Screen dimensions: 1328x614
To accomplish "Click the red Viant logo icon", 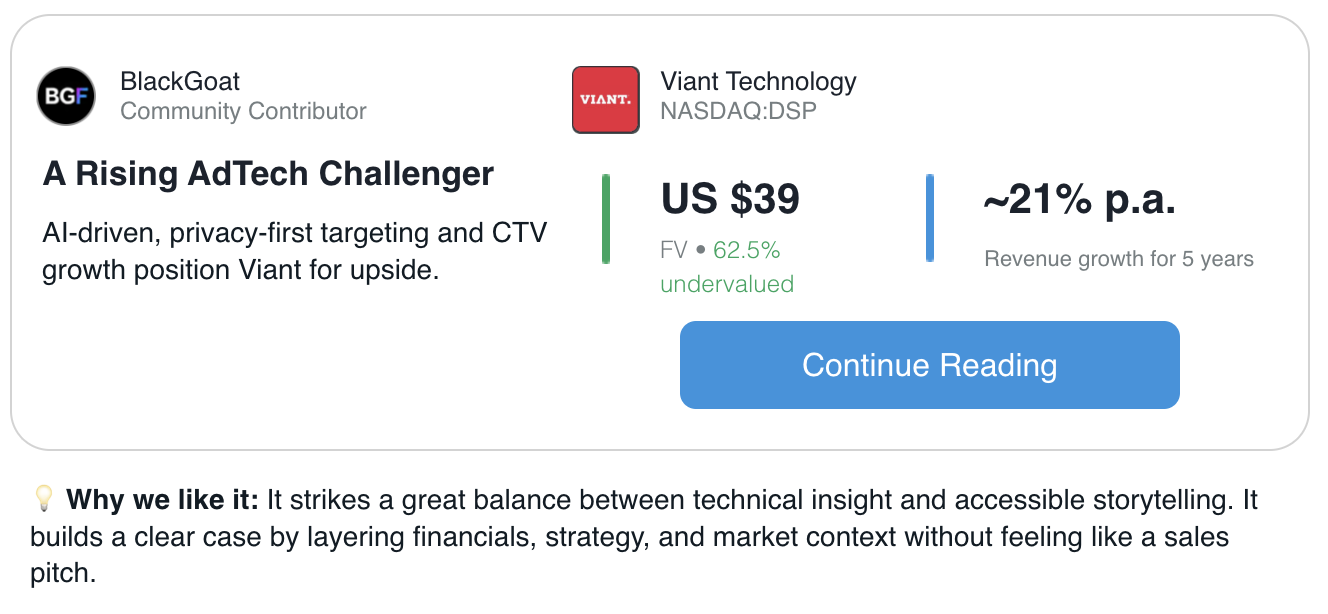I will point(606,100).
